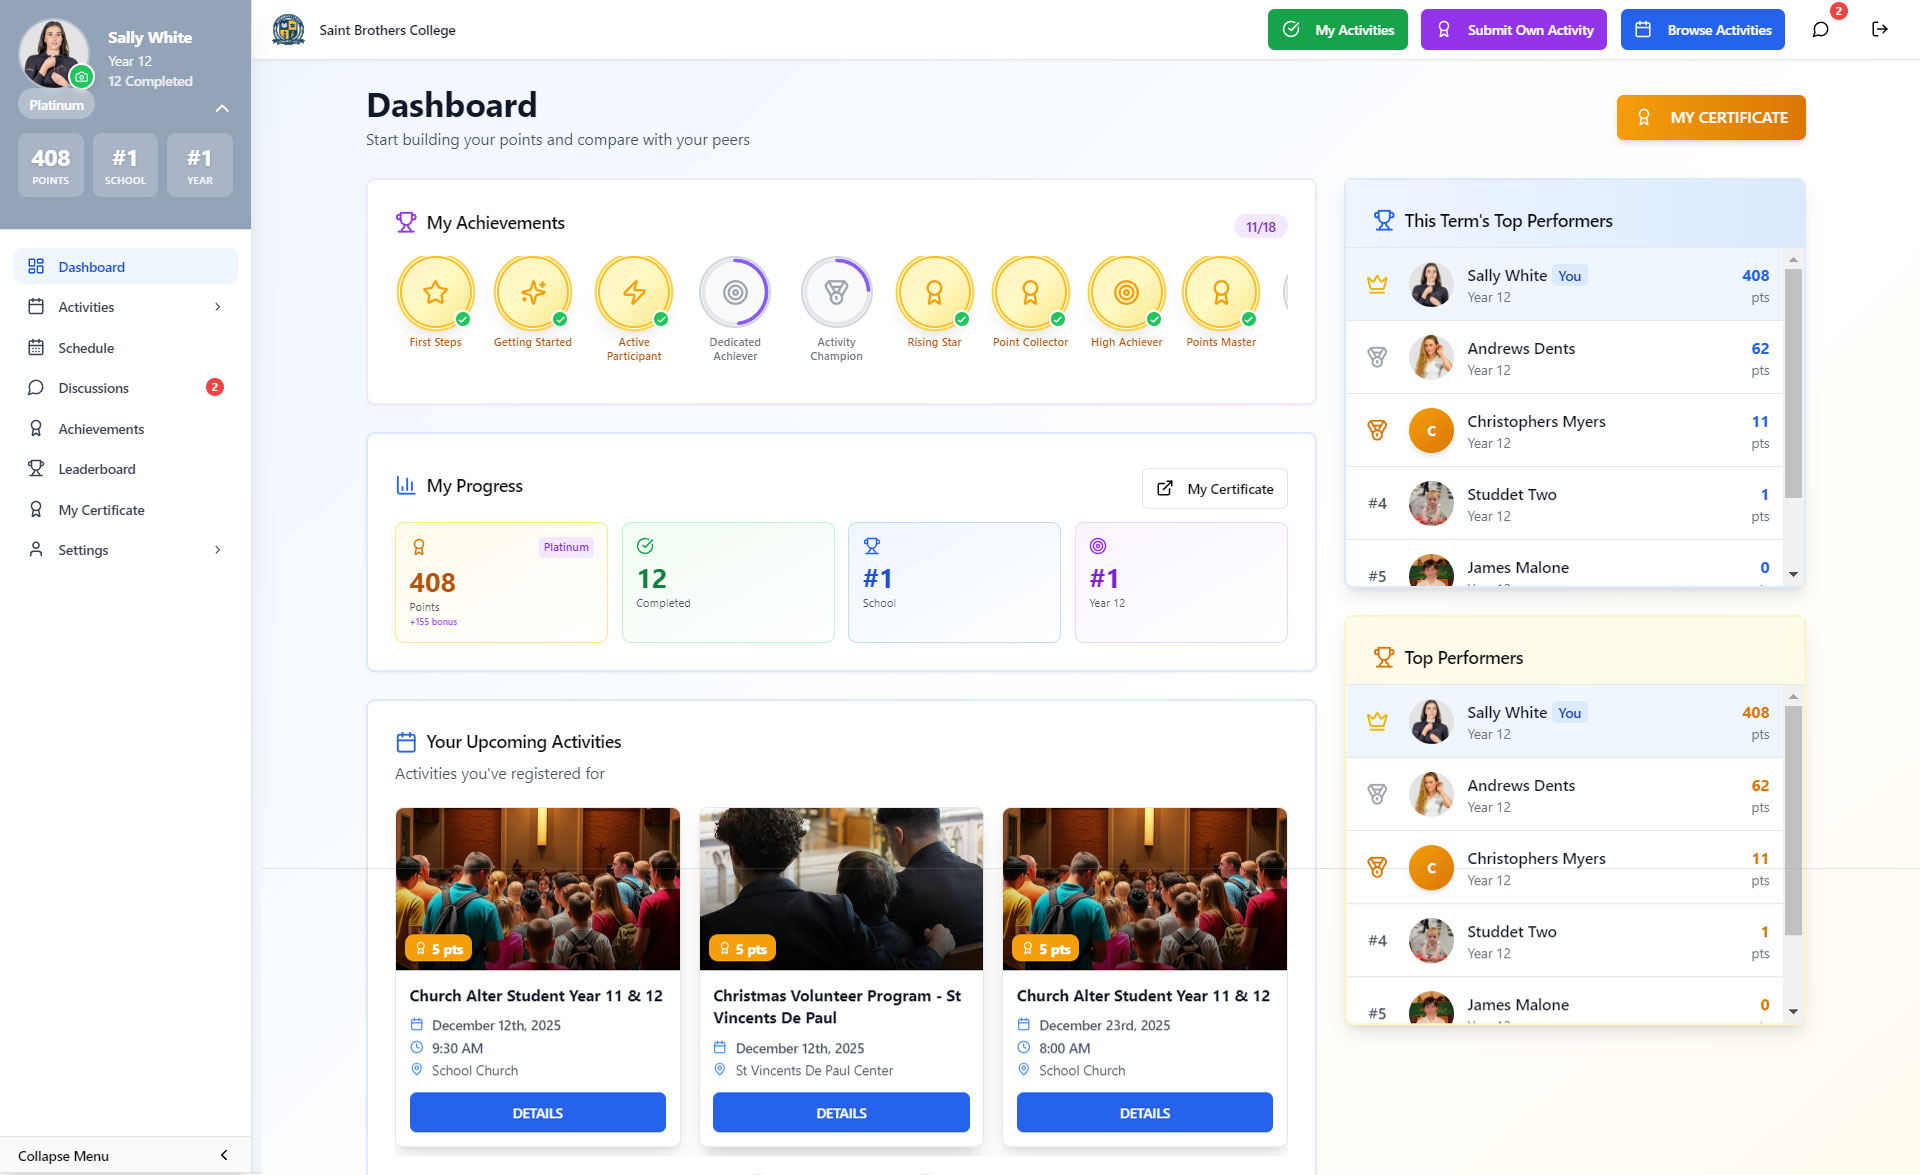This screenshot has height=1175, width=1920.
Task: Open the Christmas Volunteer Program thumbnail image
Action: click(x=841, y=888)
